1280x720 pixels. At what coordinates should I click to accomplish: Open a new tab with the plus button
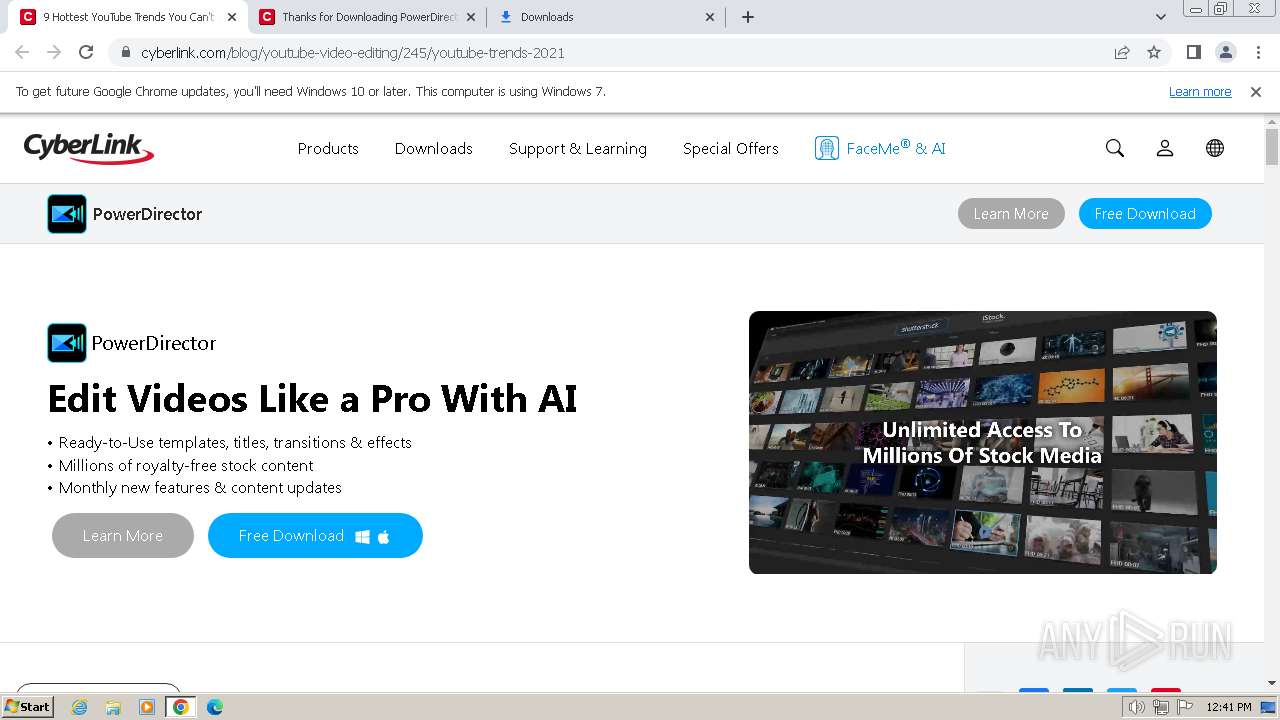pyautogui.click(x=748, y=17)
